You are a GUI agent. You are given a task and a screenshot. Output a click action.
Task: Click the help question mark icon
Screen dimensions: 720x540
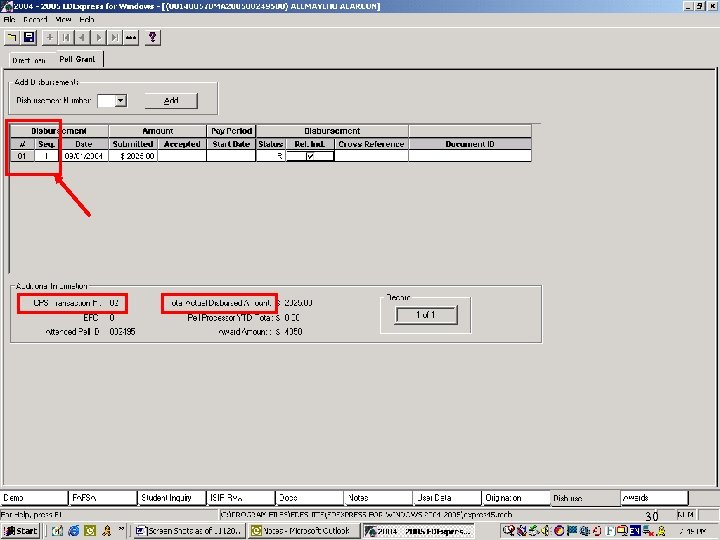152,38
